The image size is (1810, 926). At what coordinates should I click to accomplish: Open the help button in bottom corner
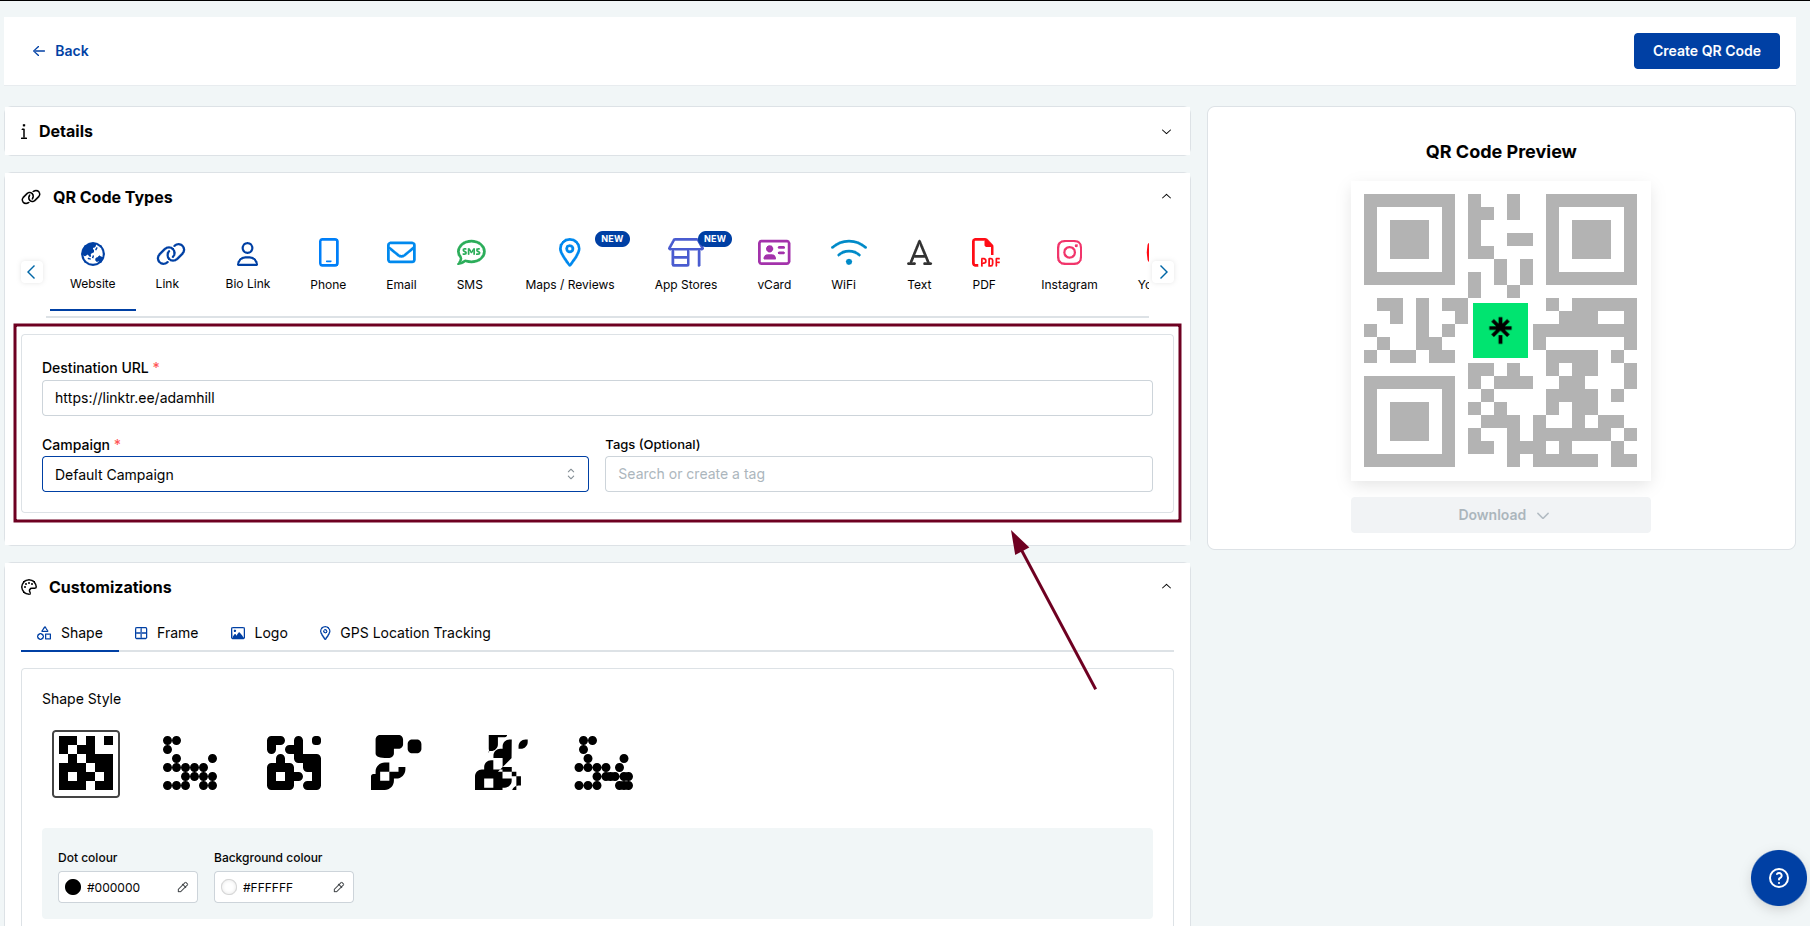point(1778,878)
